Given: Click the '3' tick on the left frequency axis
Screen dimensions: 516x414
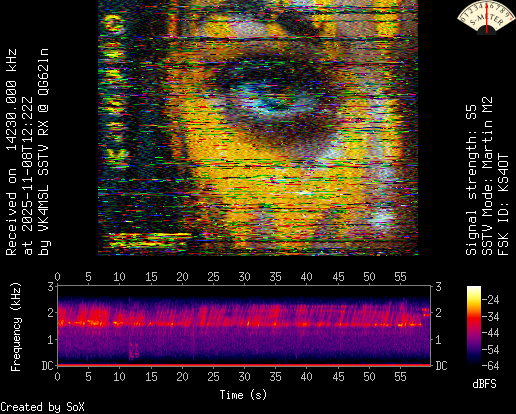Looking at the screenshot, I should coord(51,287).
